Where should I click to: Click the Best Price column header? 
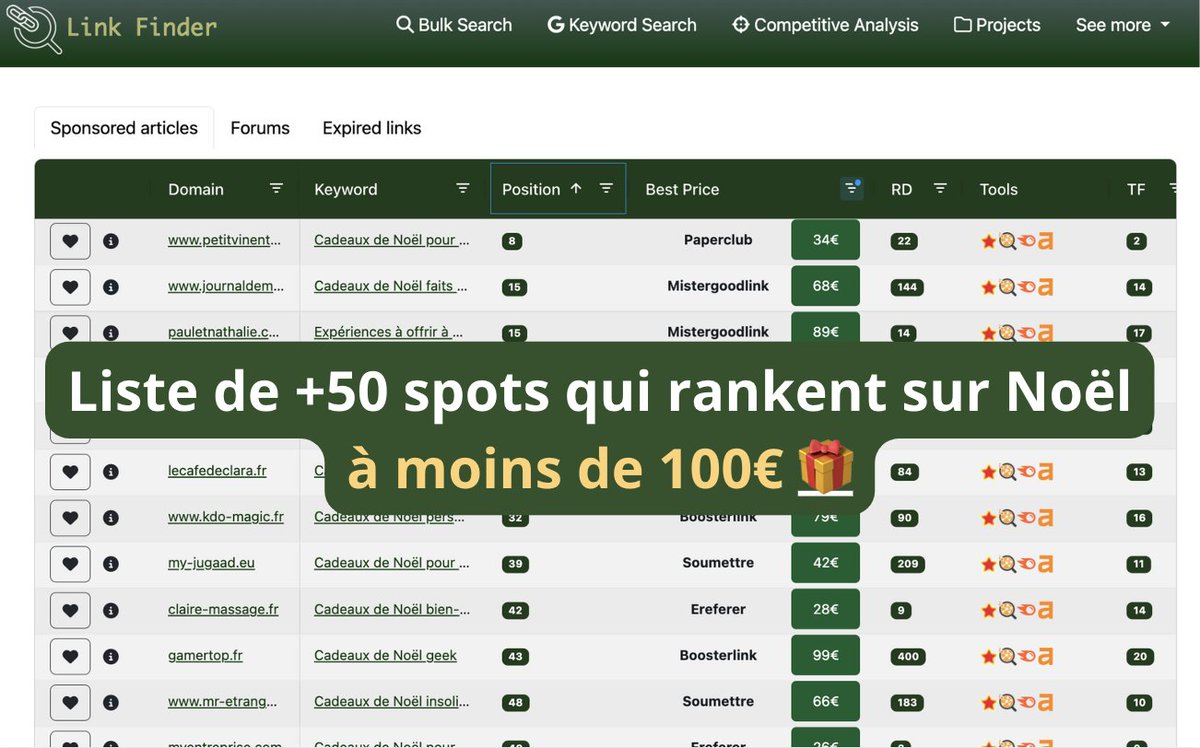coord(682,189)
